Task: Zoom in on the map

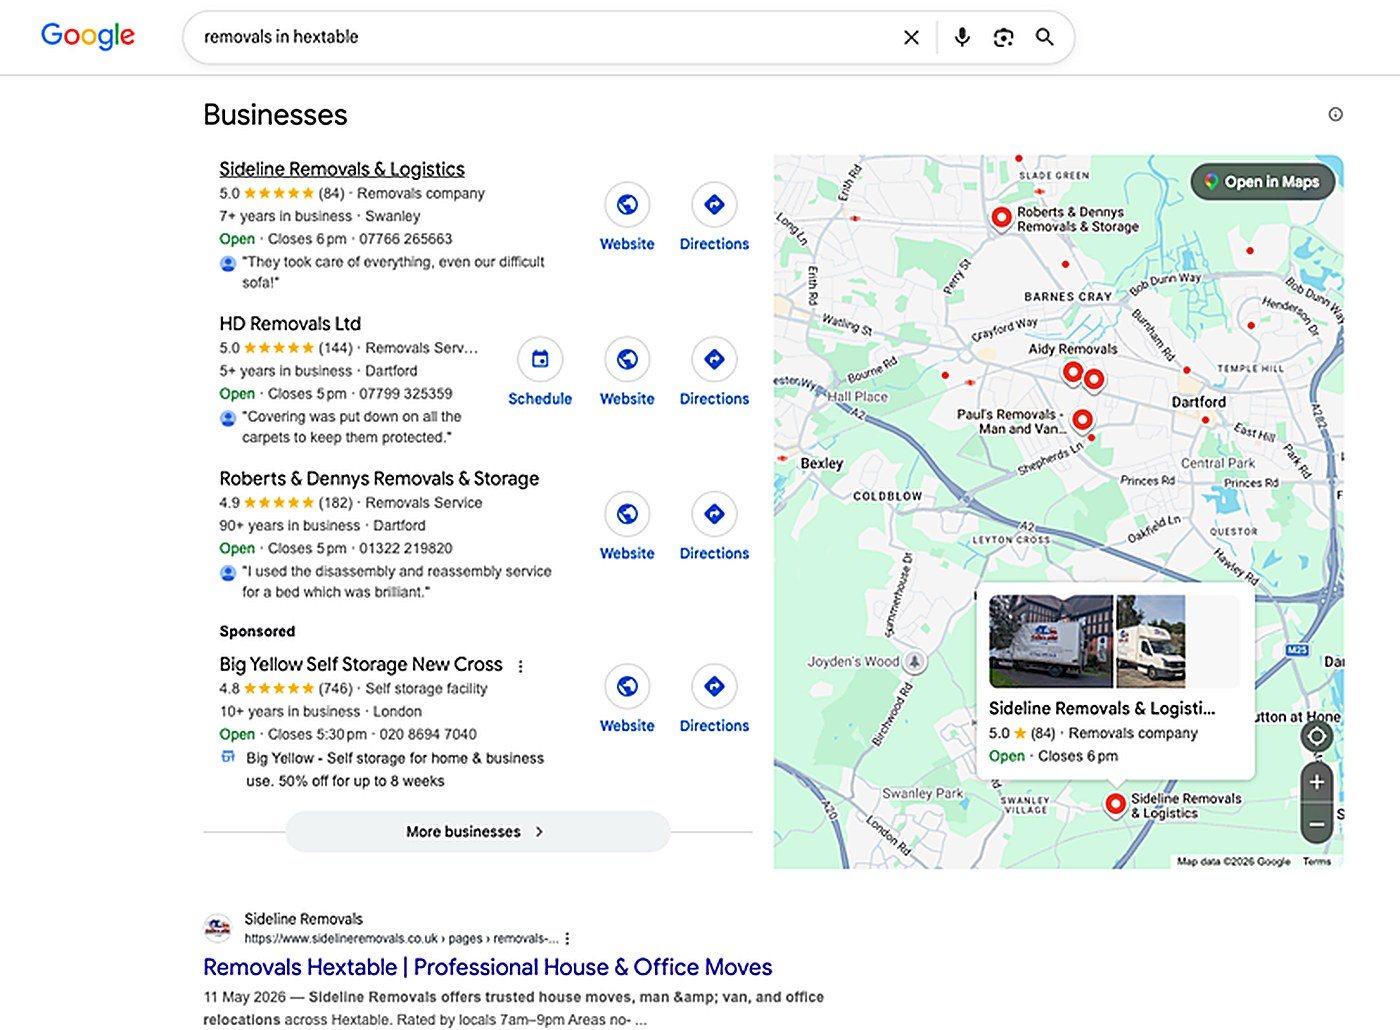Action: click(x=1317, y=782)
